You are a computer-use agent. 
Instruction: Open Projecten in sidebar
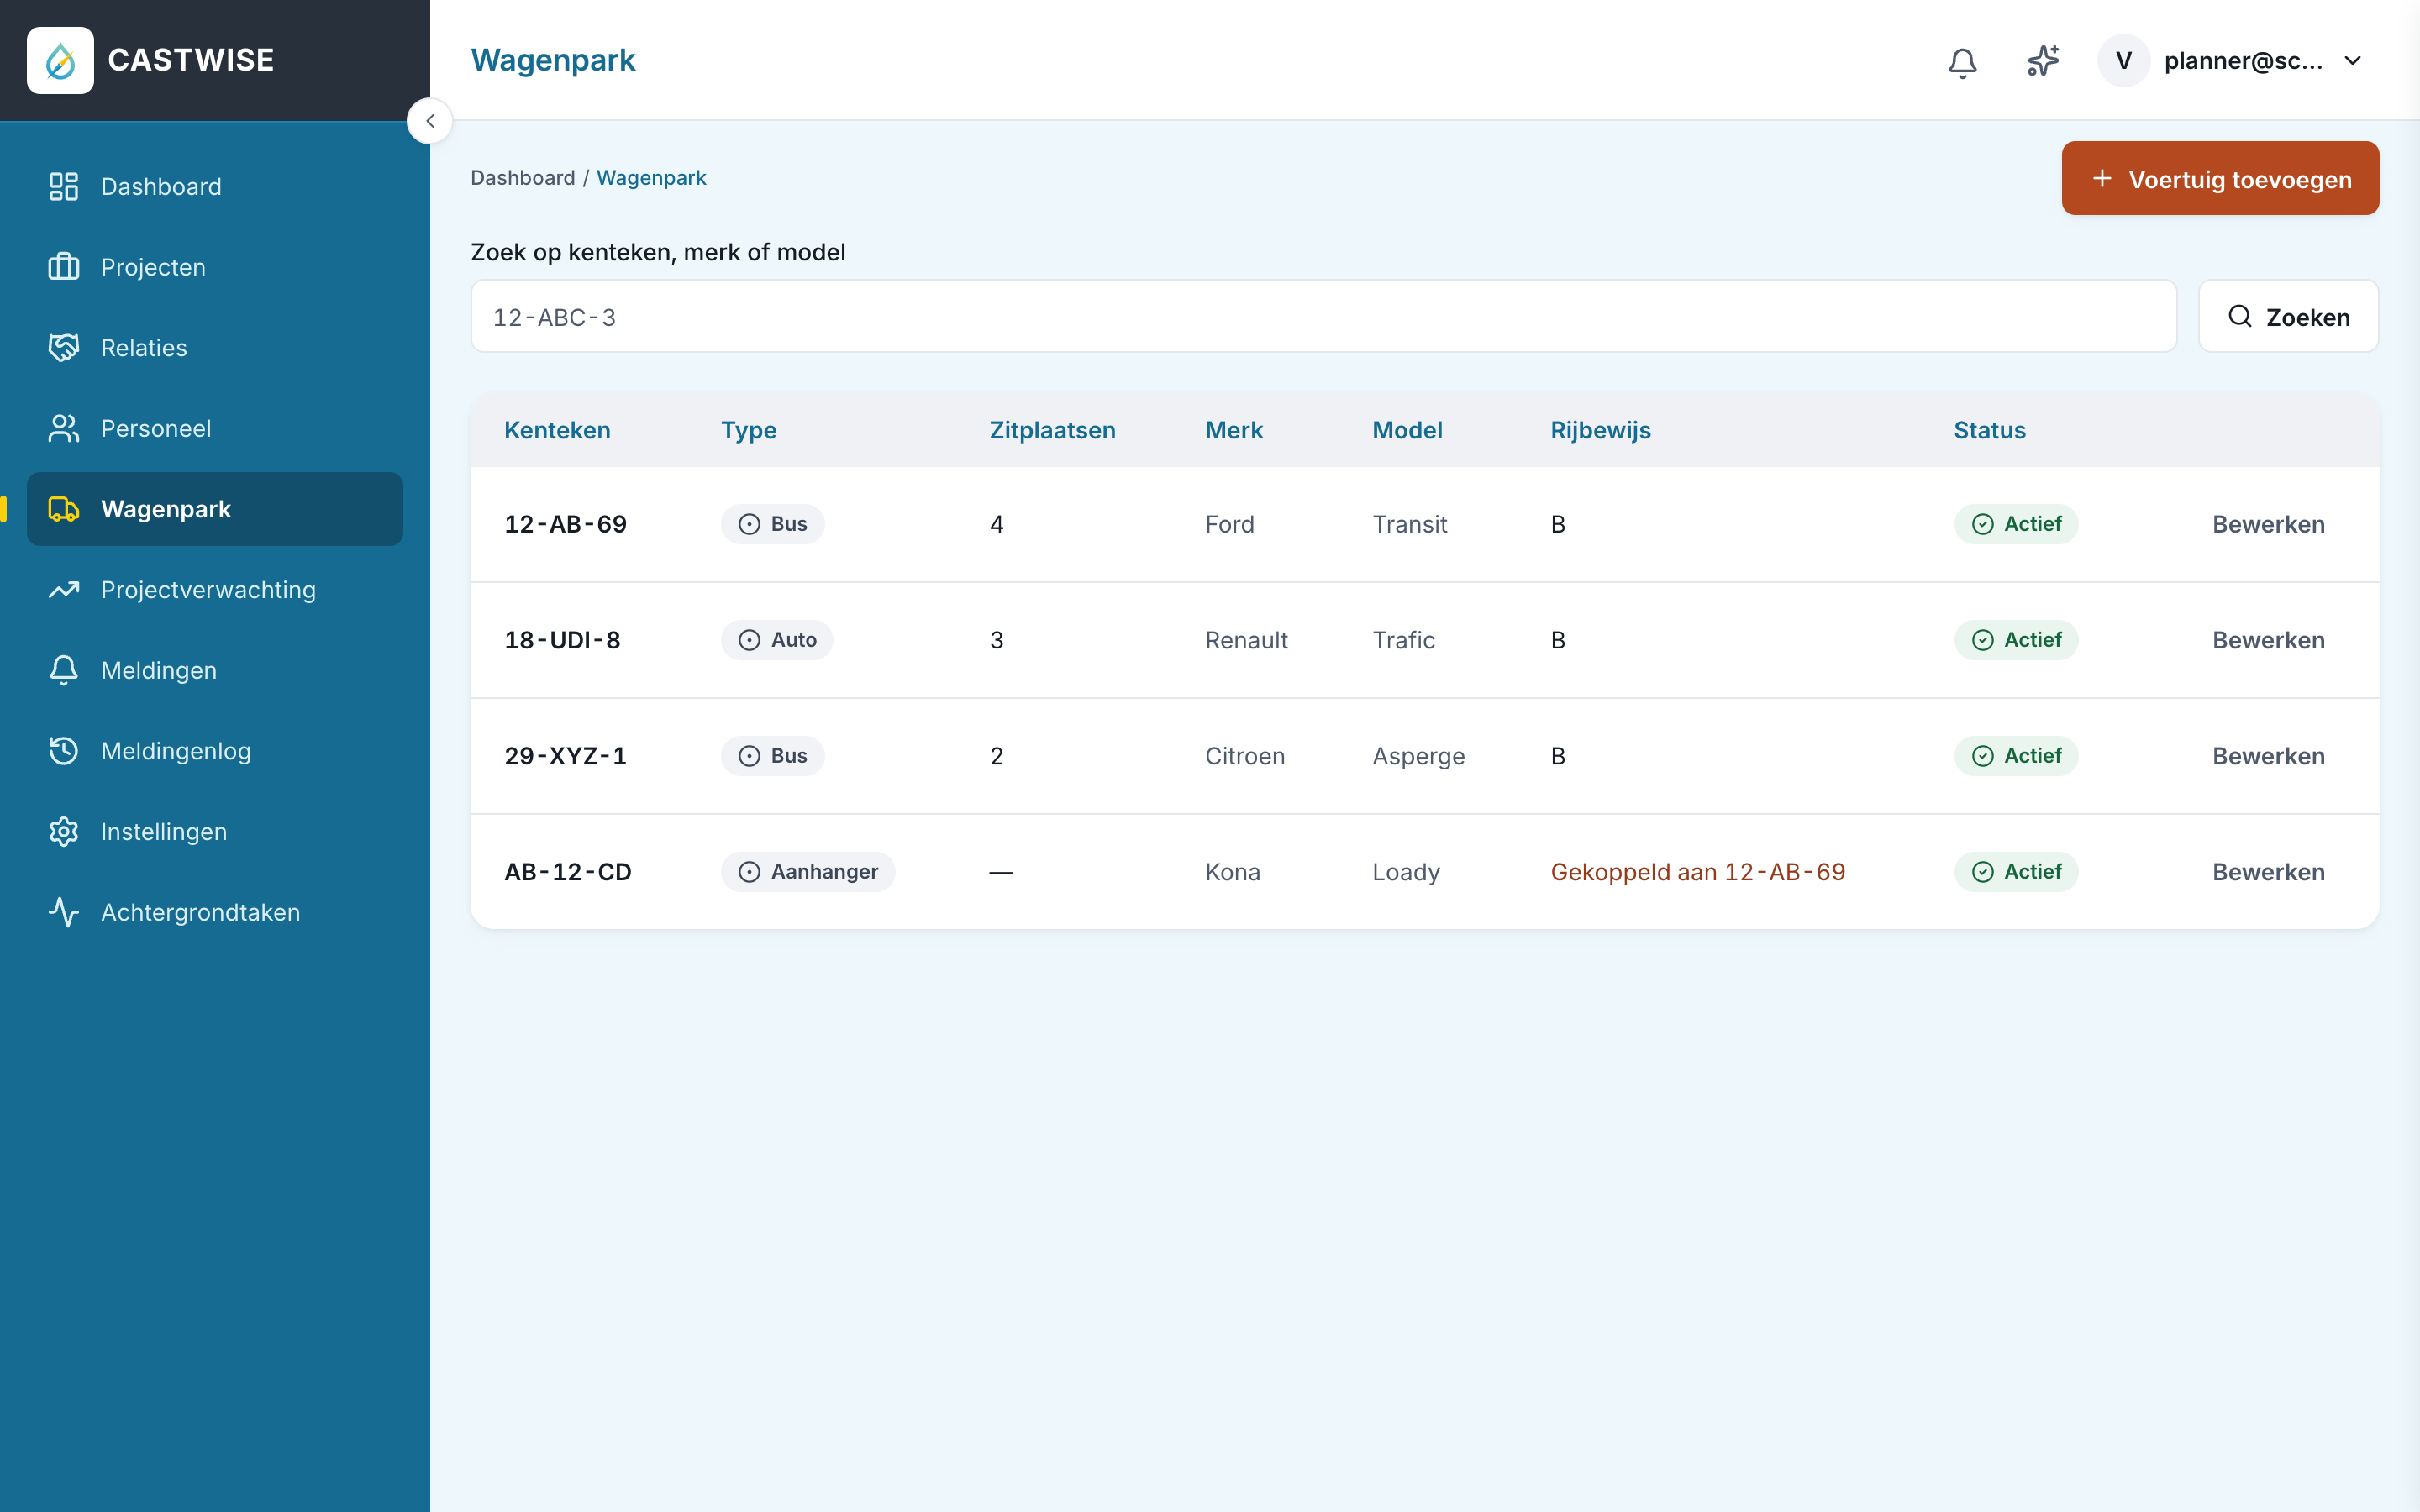click(215, 267)
